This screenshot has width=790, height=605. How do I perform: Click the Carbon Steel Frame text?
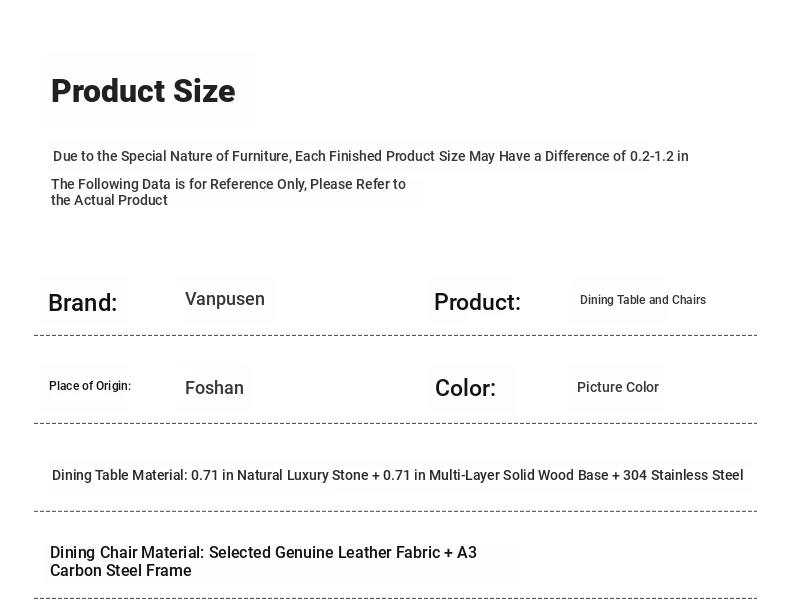[120, 571]
